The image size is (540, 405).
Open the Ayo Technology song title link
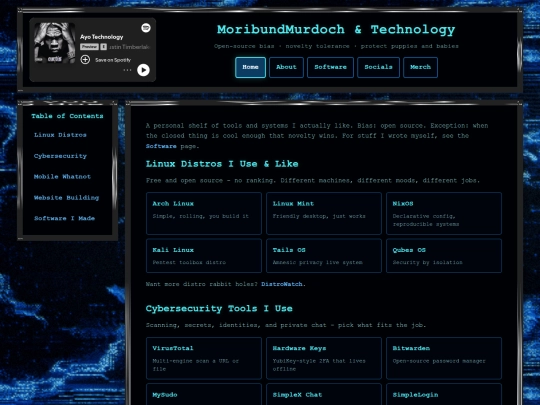click(x=102, y=37)
